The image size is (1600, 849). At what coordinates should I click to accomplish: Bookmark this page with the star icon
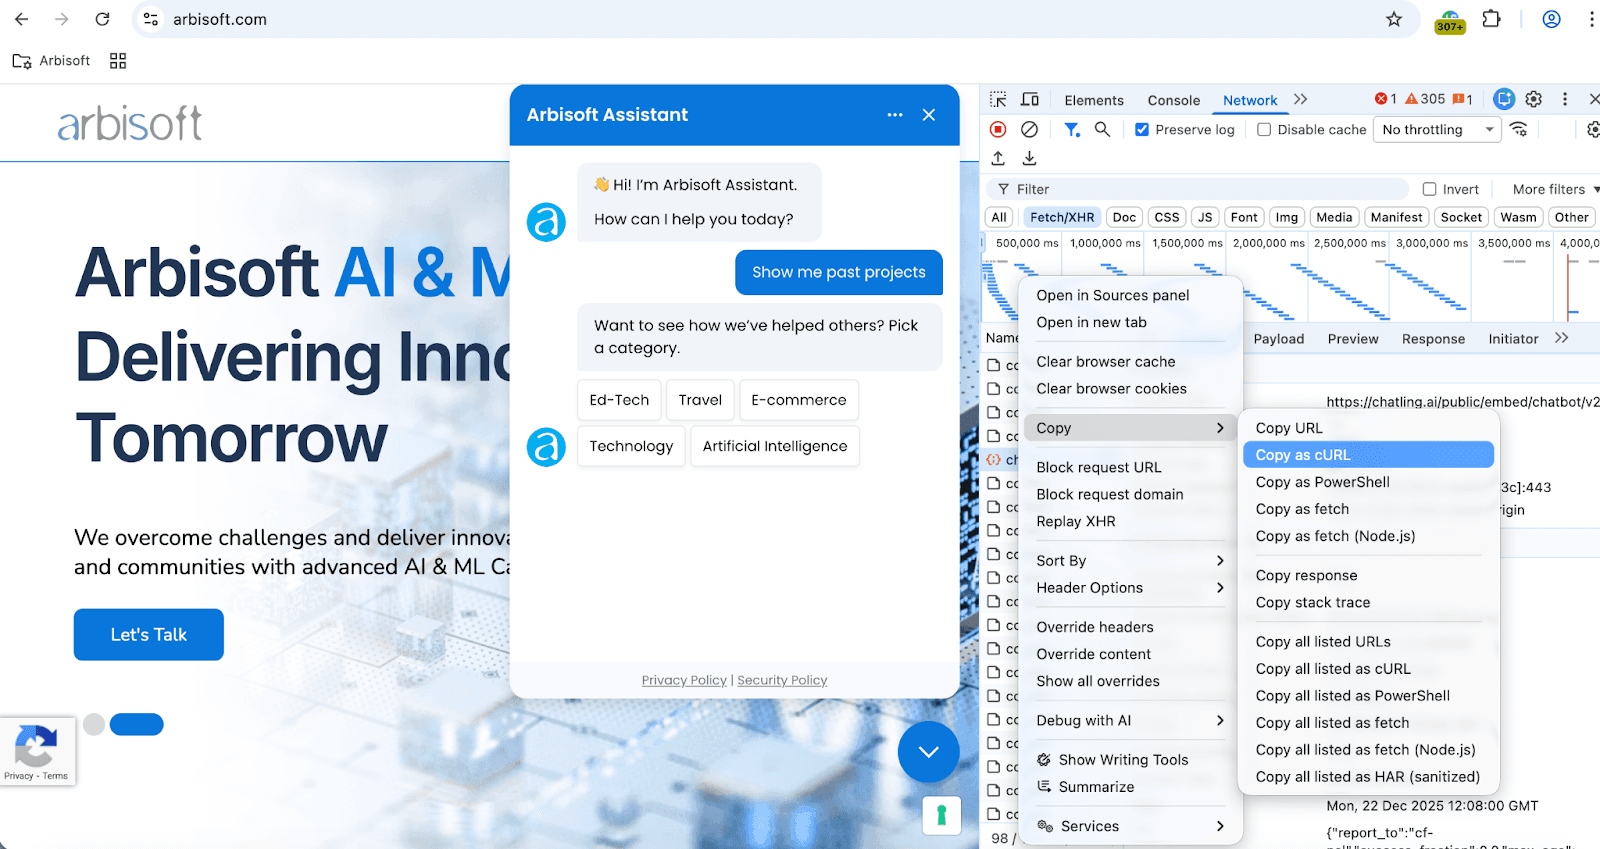(x=1394, y=19)
